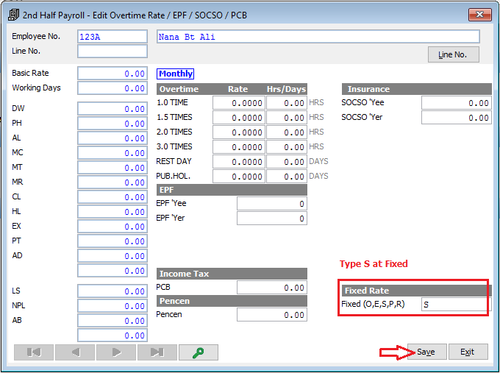Edit the PCB income tax field

272,288
